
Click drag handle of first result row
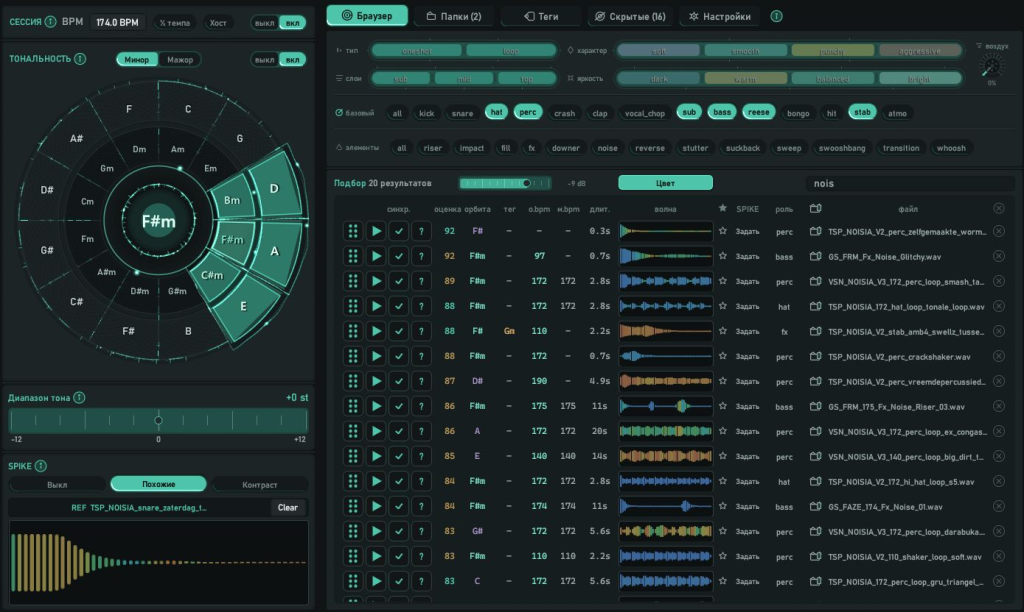tap(353, 231)
